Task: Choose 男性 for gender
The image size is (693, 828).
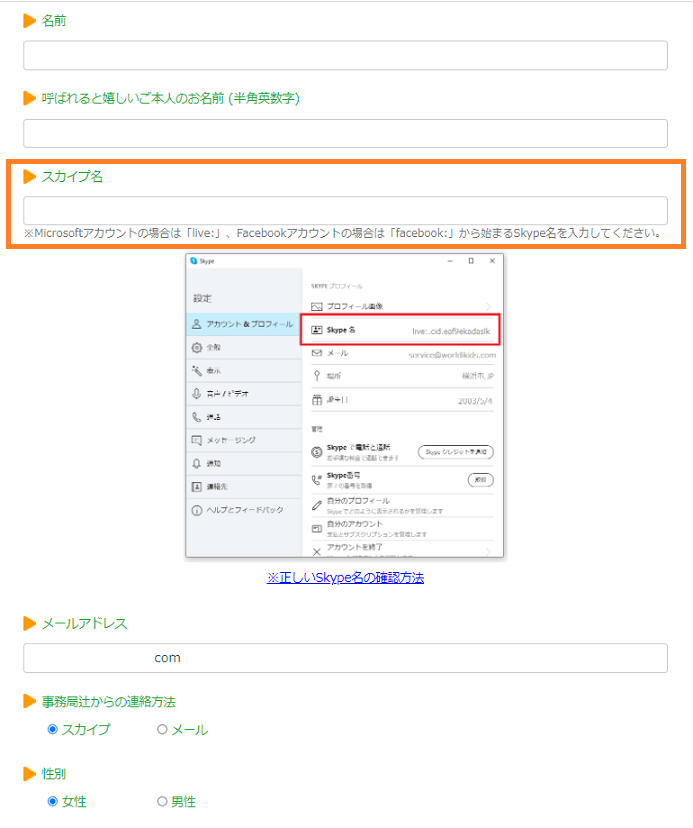Action: coord(162,801)
